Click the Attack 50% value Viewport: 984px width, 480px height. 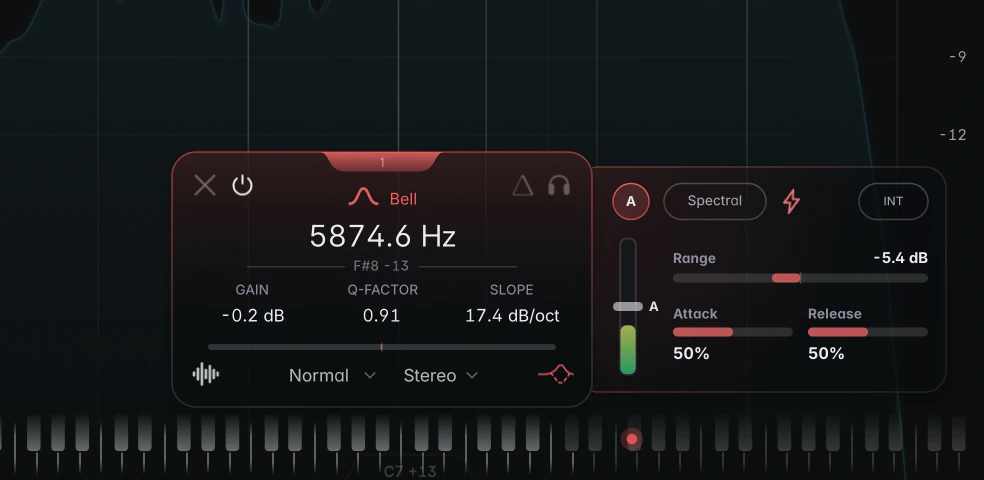pos(691,353)
